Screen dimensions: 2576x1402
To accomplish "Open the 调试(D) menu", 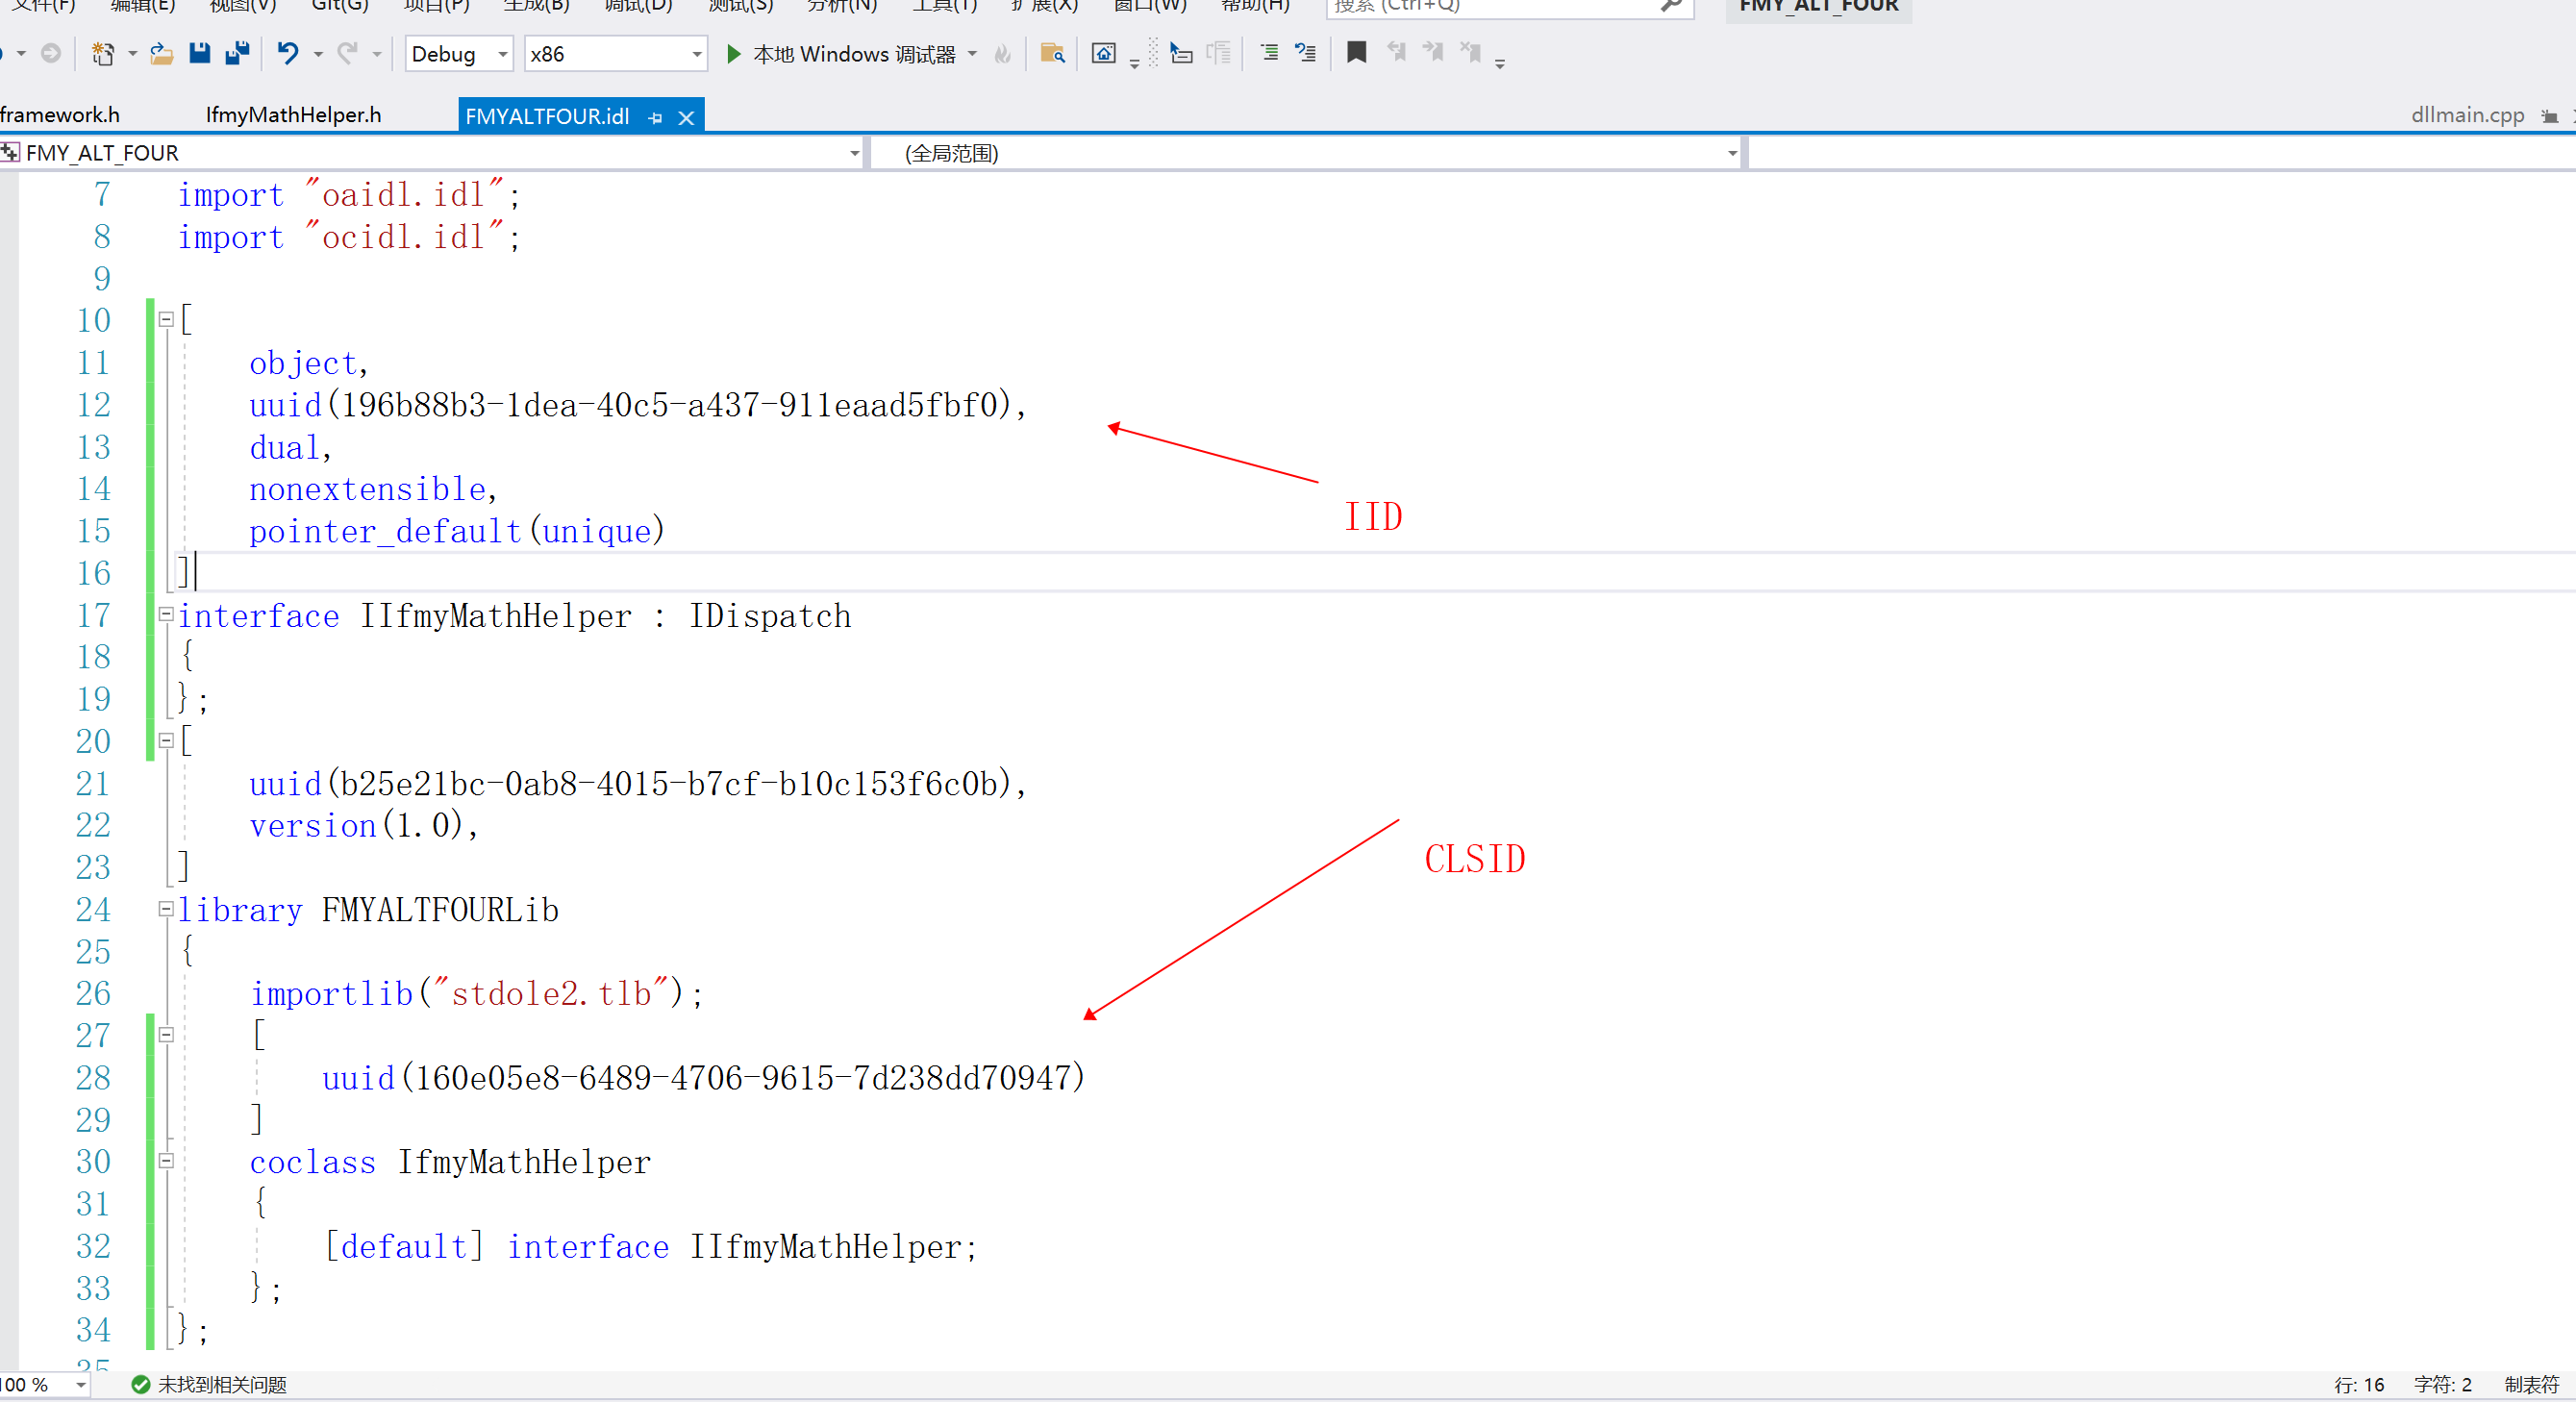I will click(x=638, y=5).
